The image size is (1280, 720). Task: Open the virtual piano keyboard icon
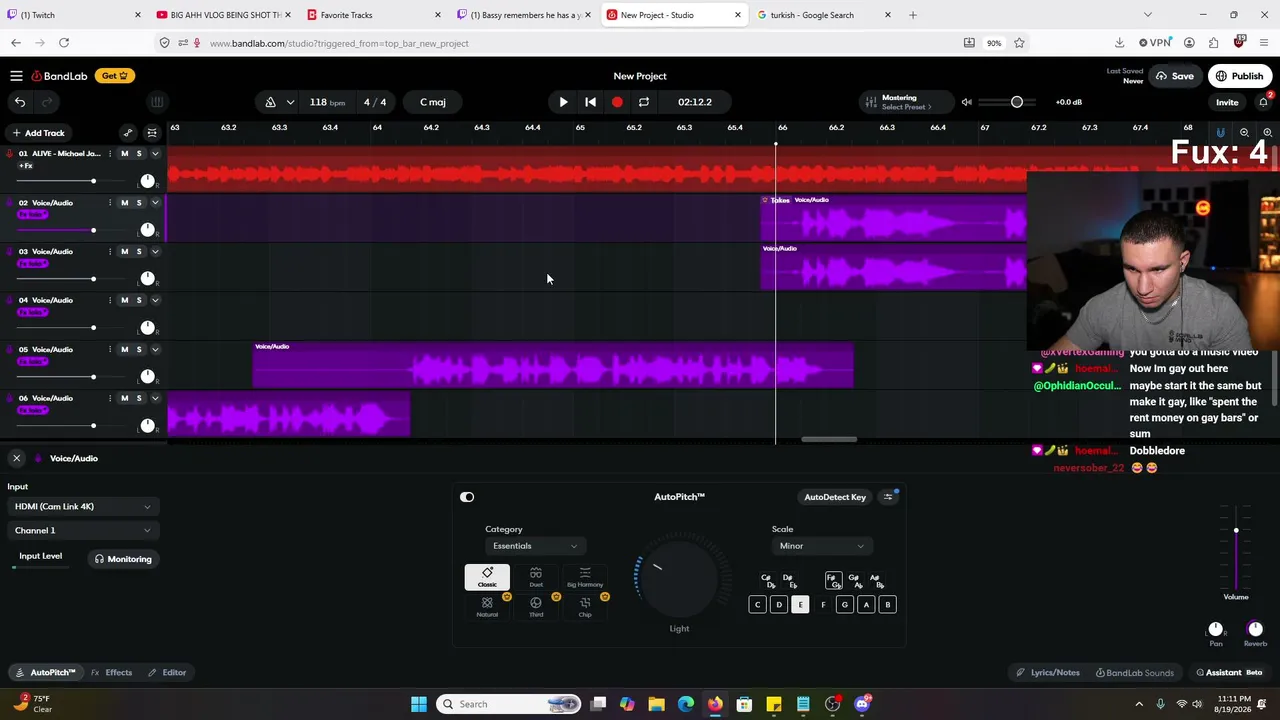(x=157, y=102)
